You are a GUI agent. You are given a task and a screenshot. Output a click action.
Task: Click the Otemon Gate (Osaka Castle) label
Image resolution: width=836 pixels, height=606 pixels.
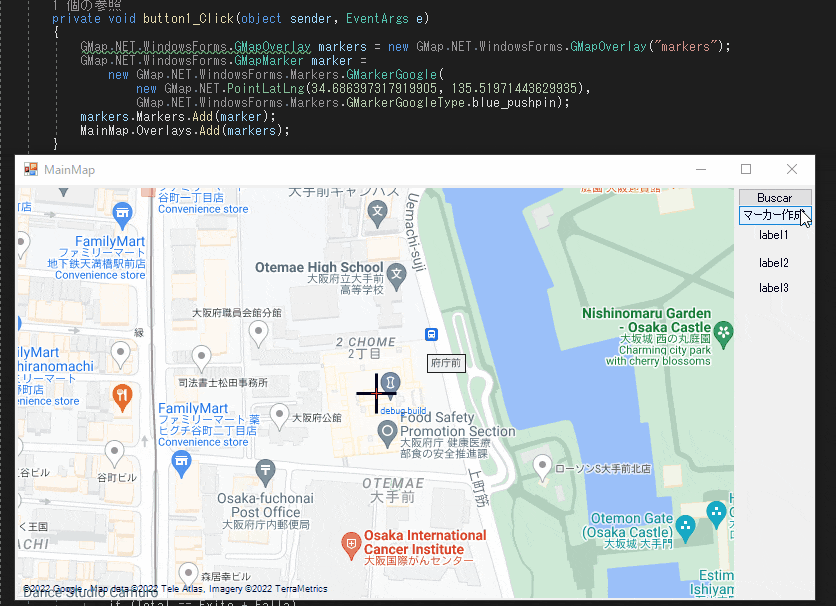coord(627,526)
